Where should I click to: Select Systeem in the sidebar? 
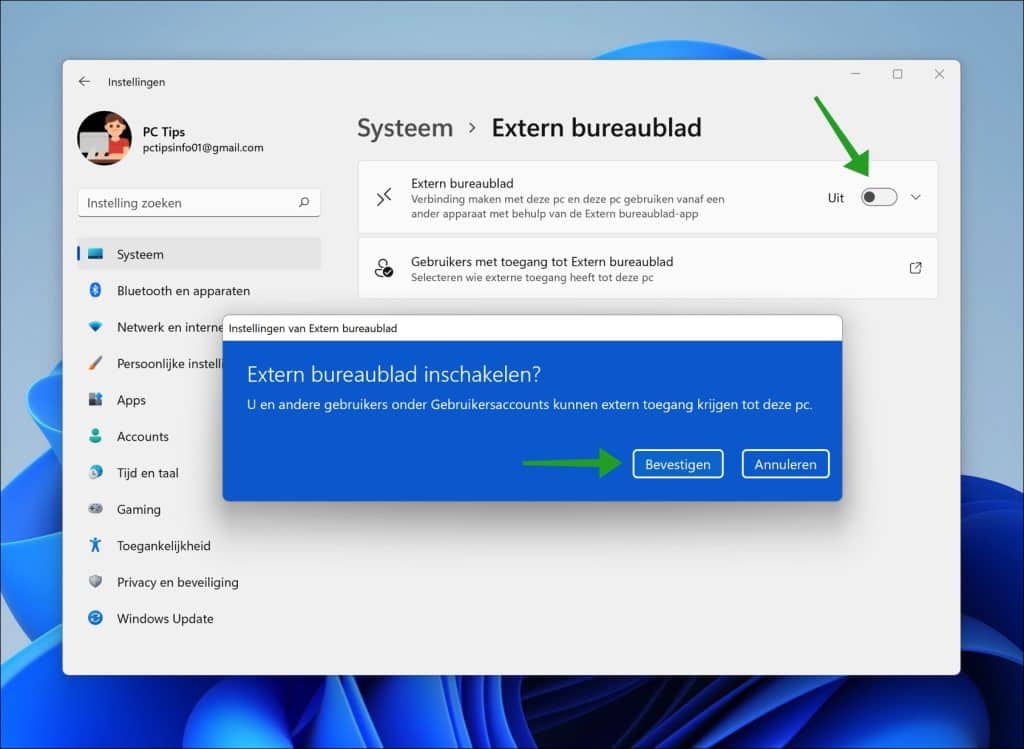(x=140, y=254)
